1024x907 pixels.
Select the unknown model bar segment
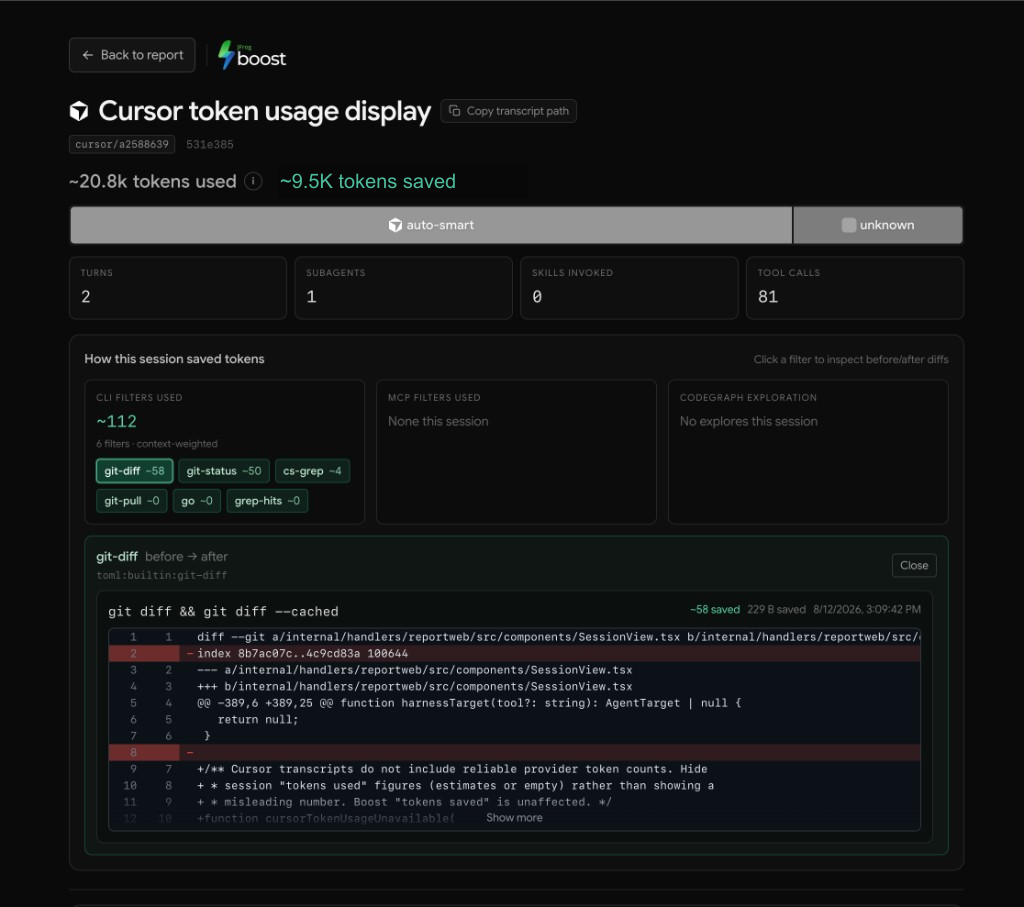point(878,225)
